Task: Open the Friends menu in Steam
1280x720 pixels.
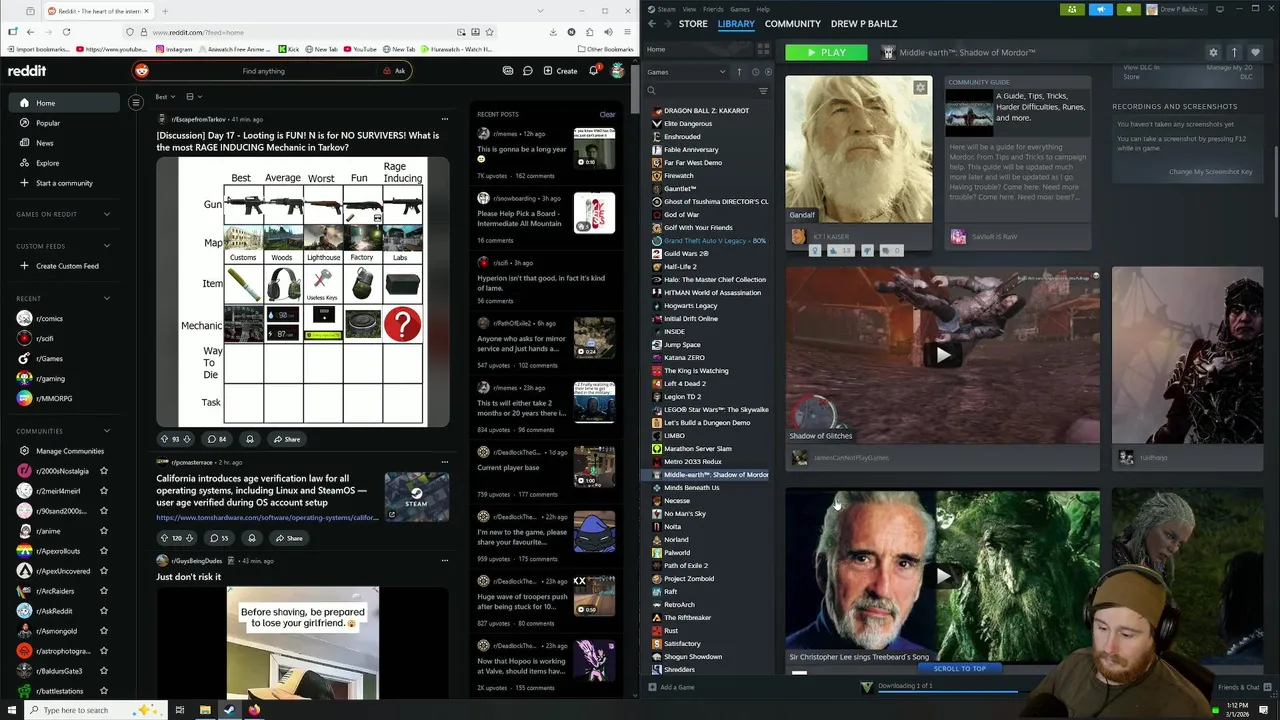Action: pos(713,9)
